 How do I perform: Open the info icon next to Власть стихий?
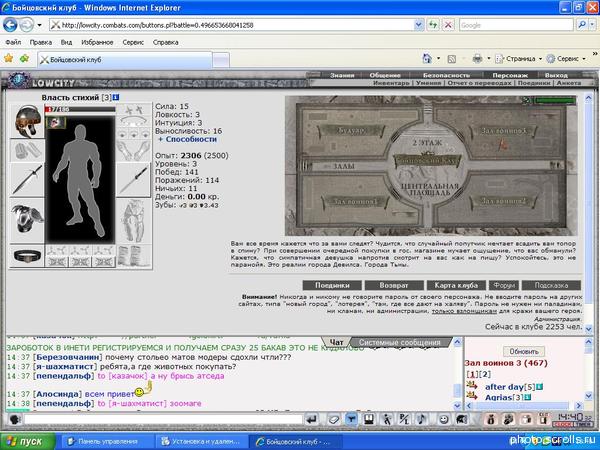(x=116, y=98)
